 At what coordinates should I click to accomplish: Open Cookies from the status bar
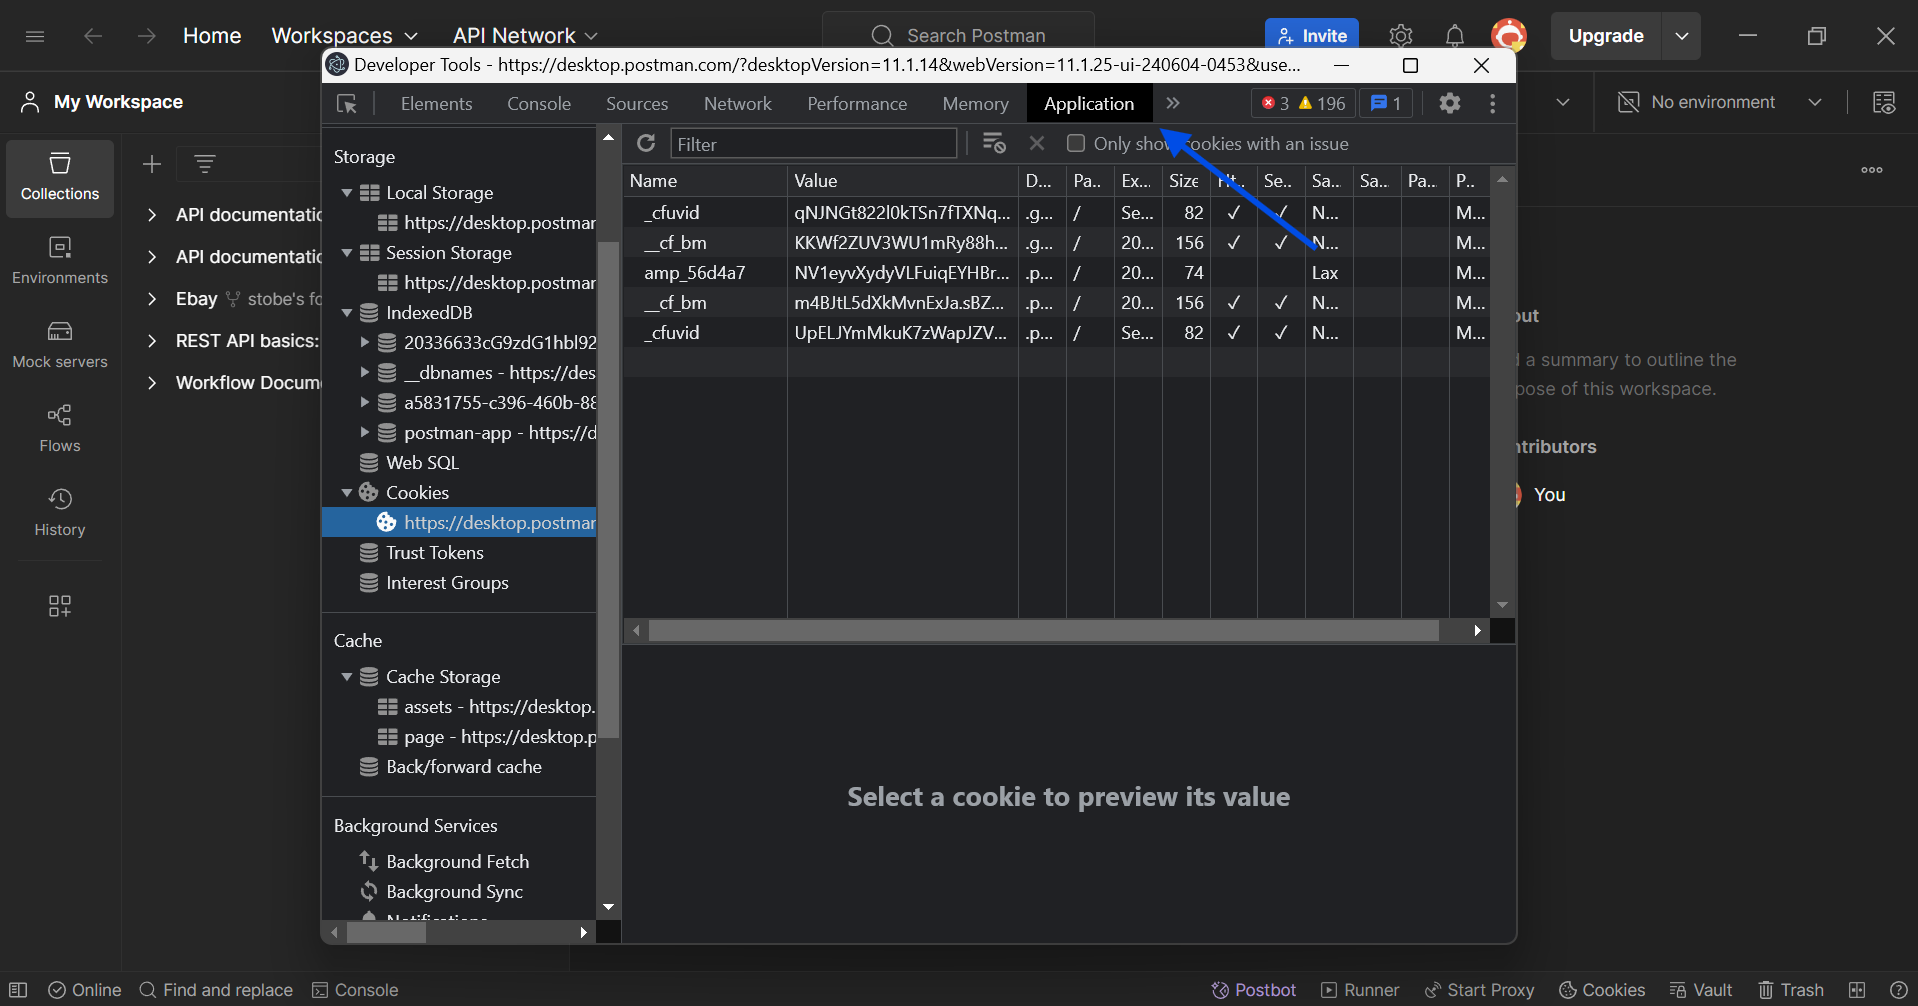point(1602,990)
